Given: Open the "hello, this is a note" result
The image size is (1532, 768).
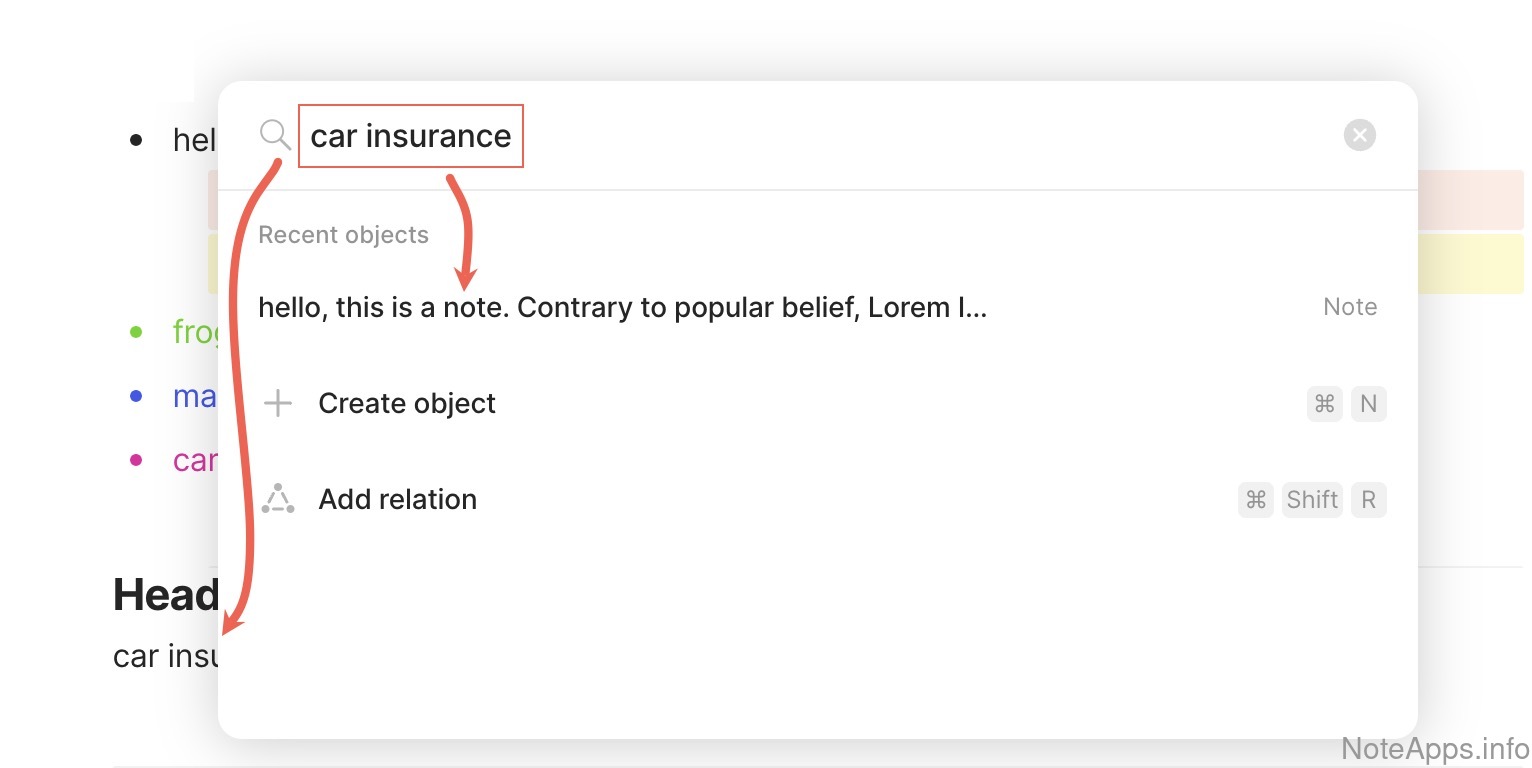Looking at the screenshot, I should click(x=622, y=307).
